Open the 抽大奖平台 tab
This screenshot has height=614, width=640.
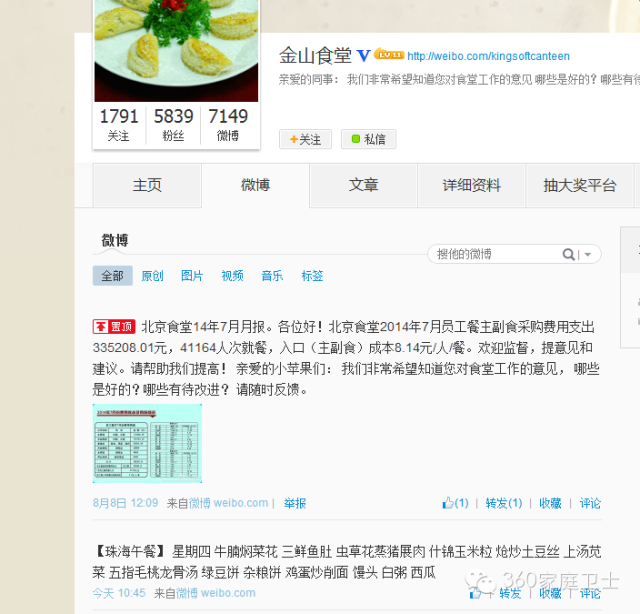click(580, 185)
